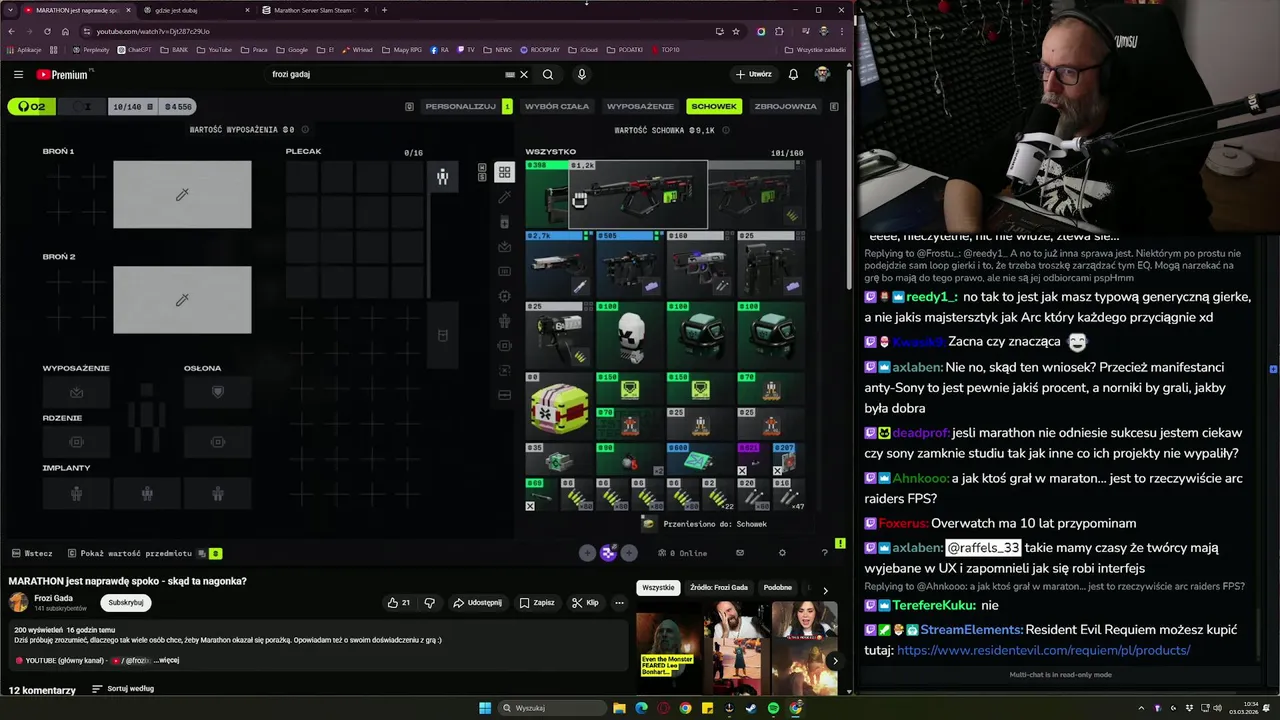Reload the page in Chrome
Viewport: 1280px width, 720px height.
pos(47,31)
